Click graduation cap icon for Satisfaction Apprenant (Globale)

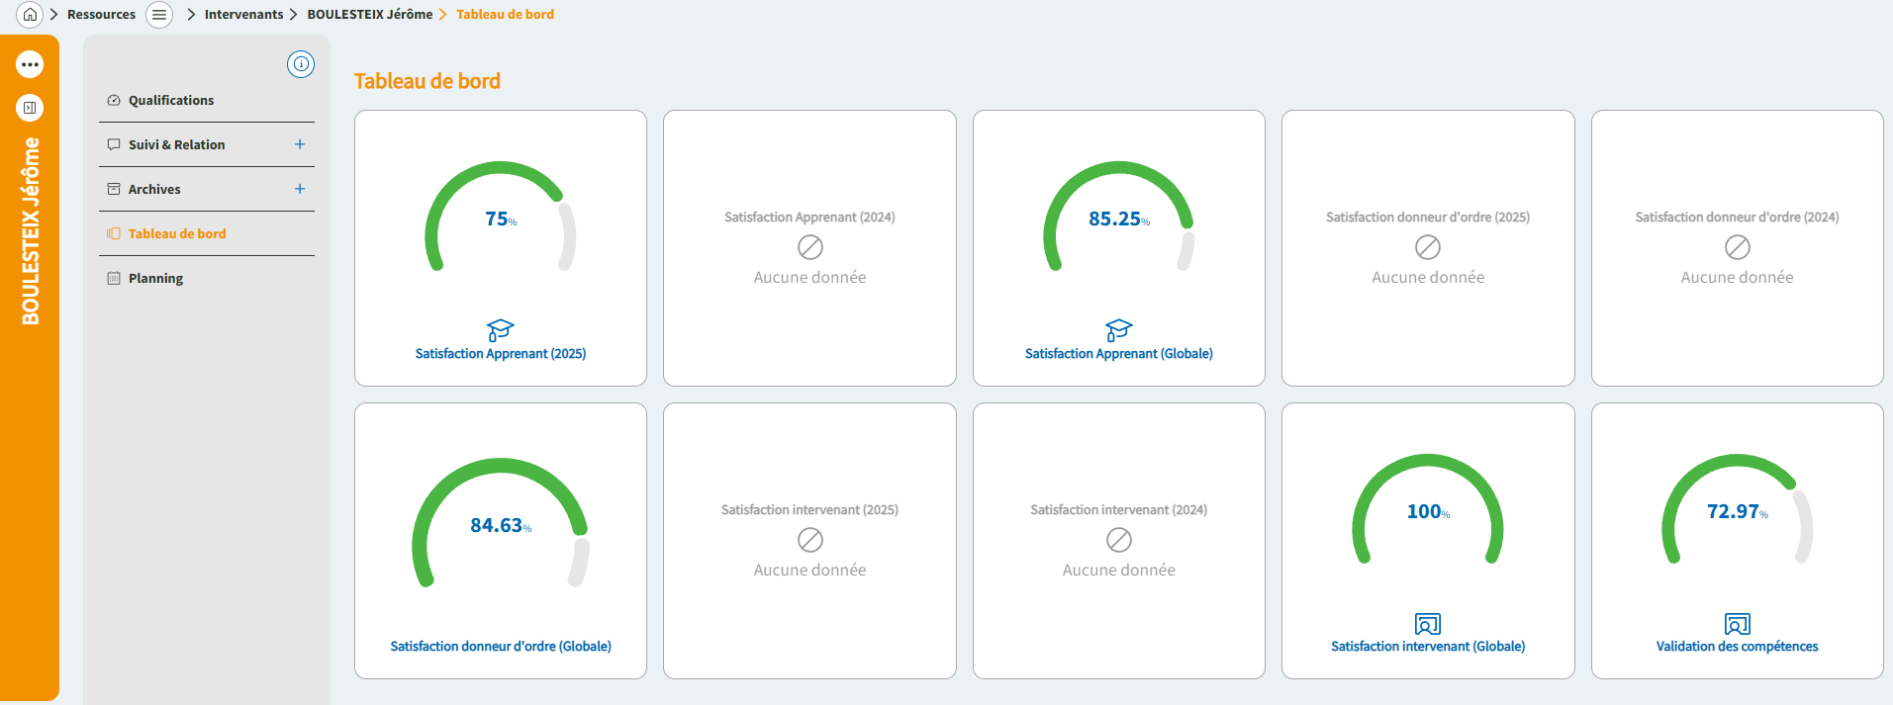[1118, 329]
